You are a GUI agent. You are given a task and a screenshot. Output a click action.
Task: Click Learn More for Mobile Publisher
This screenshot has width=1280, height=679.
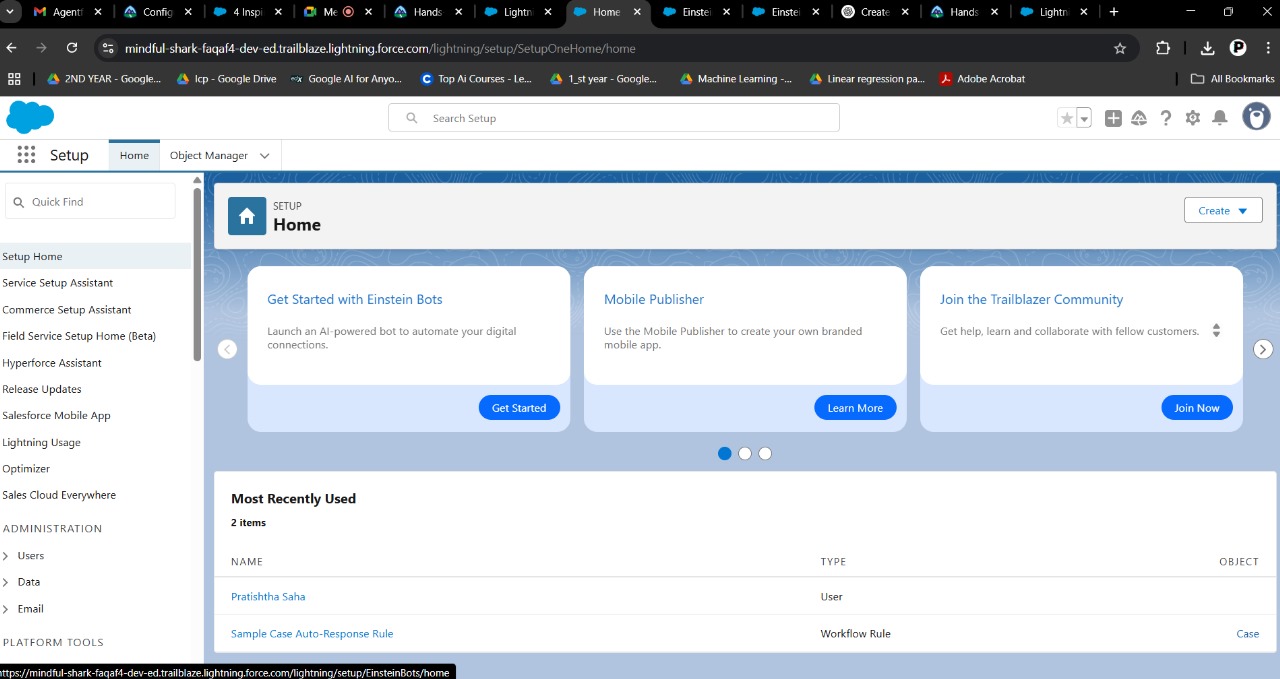click(855, 408)
